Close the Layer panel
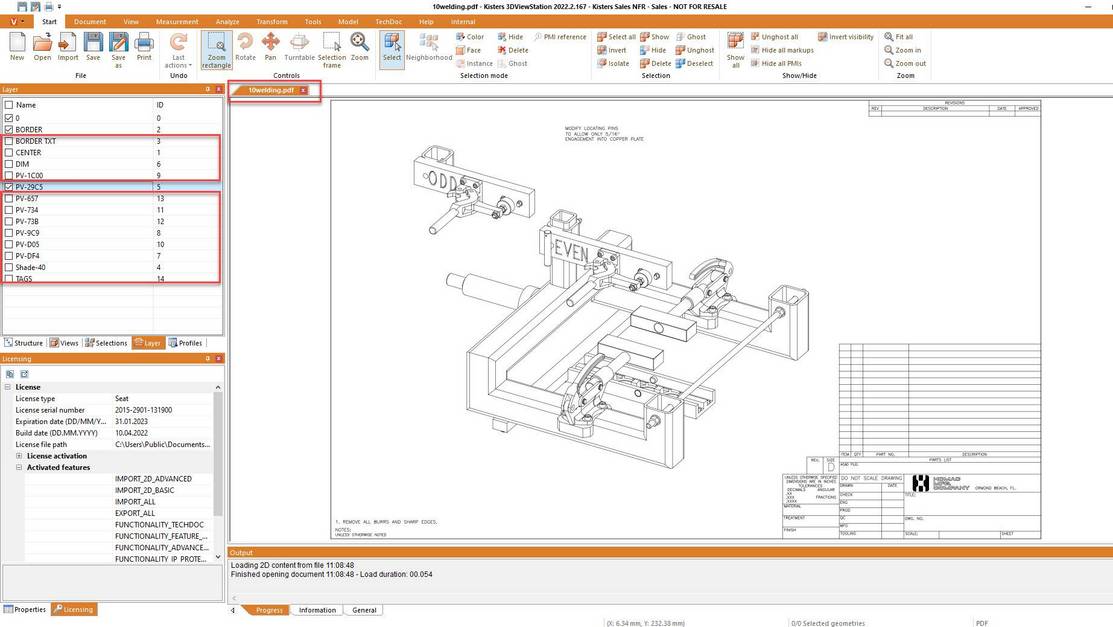 click(x=219, y=89)
